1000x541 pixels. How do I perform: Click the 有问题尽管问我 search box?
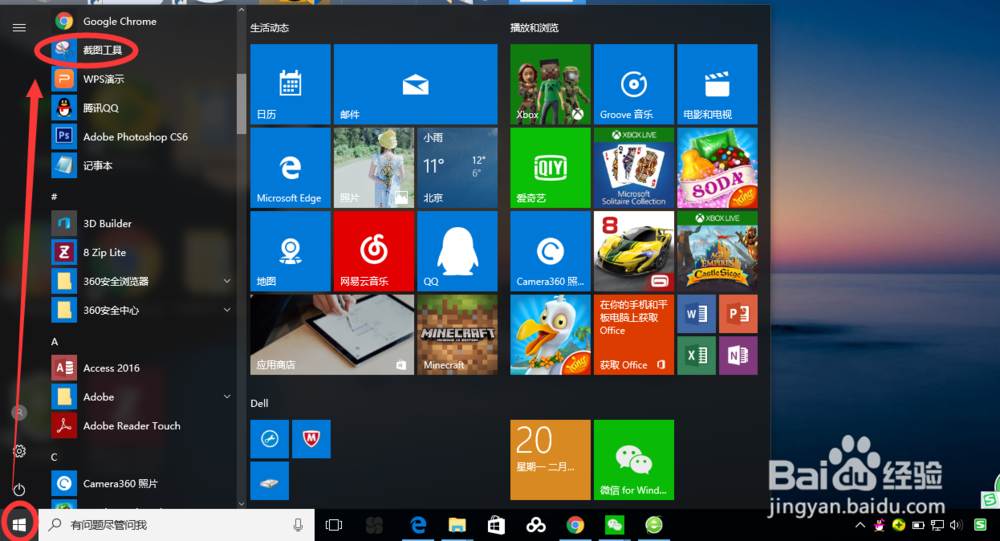pyautogui.click(x=176, y=525)
